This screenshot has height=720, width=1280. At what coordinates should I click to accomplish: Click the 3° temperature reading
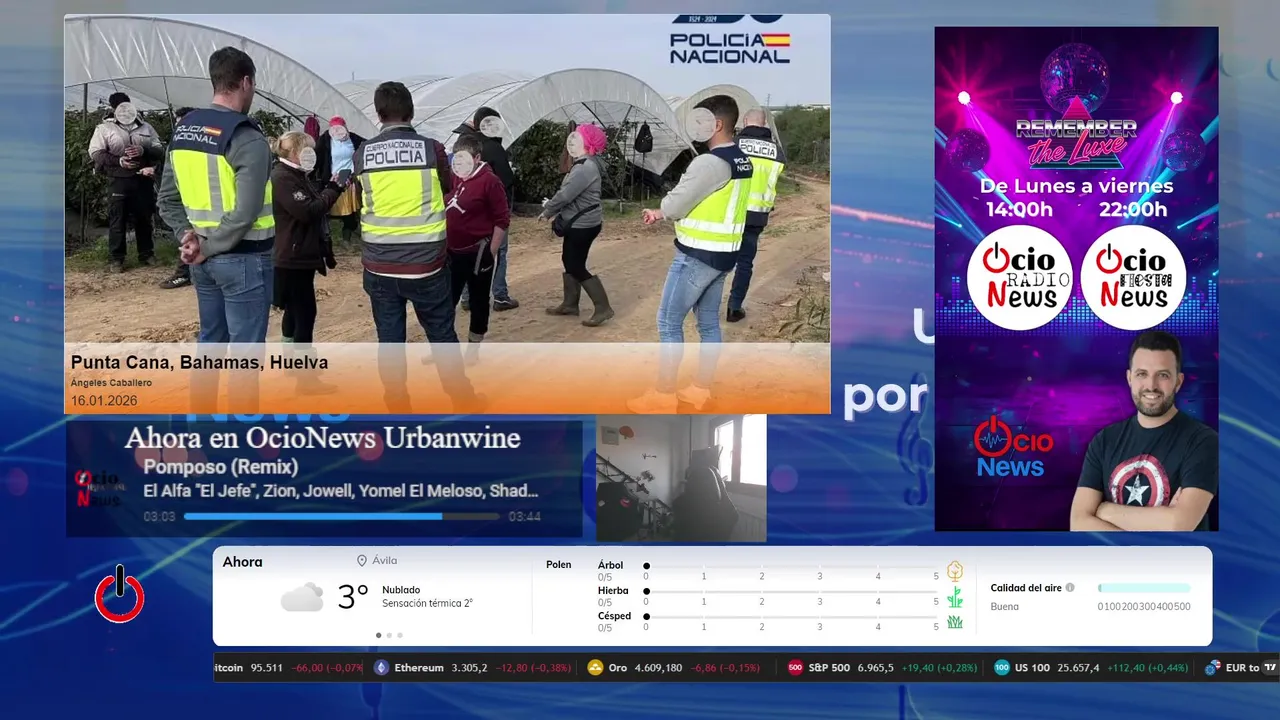click(353, 597)
